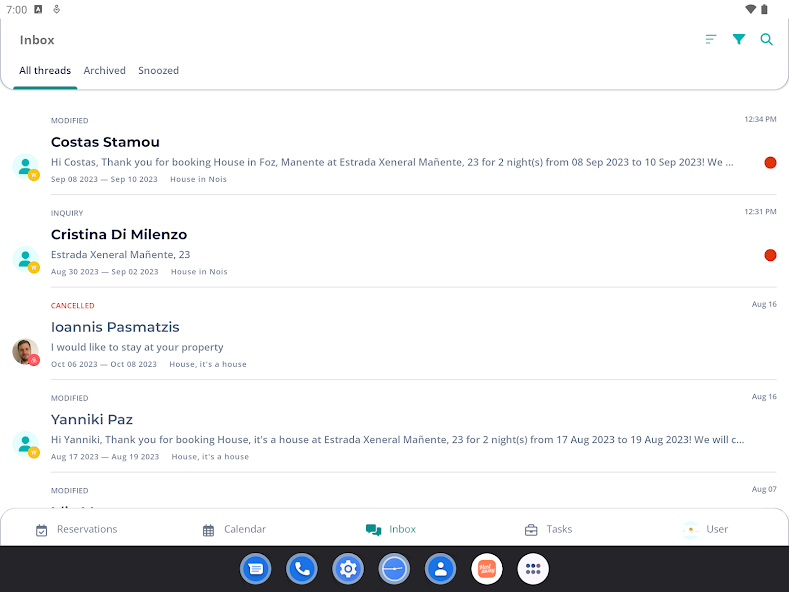The image size is (789, 592).
Task: Tap the search magnifier icon
Action: [766, 39]
